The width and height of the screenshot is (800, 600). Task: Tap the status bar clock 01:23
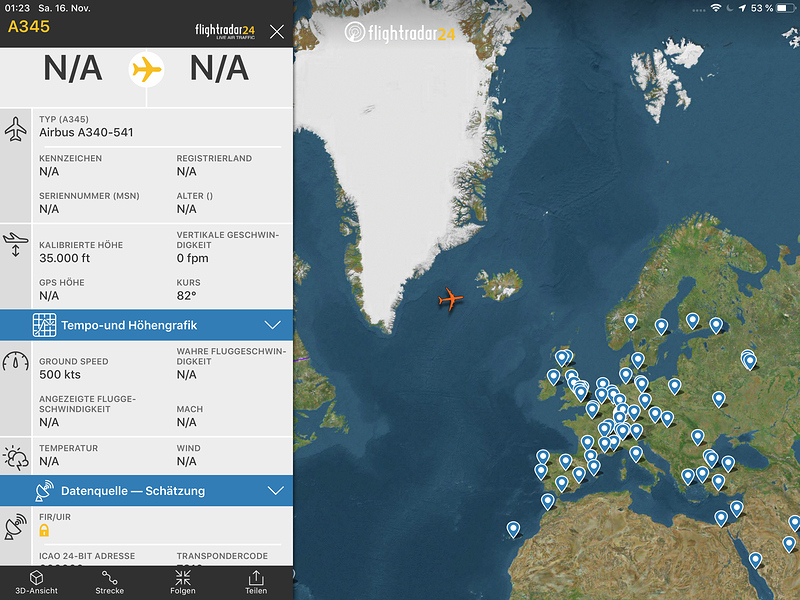[x=17, y=8]
